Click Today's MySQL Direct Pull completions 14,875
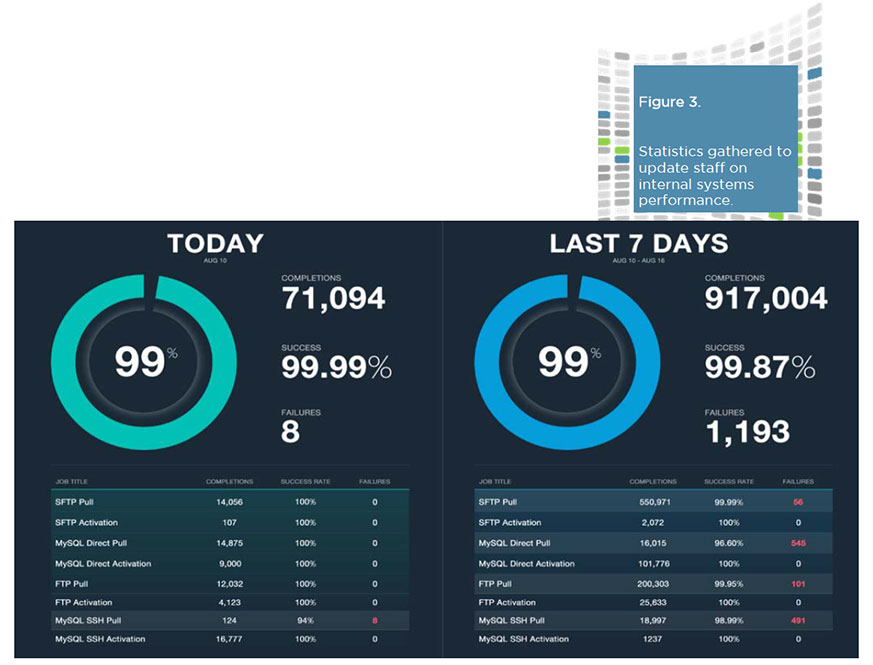Screen dimensions: 873x665 tap(229, 543)
